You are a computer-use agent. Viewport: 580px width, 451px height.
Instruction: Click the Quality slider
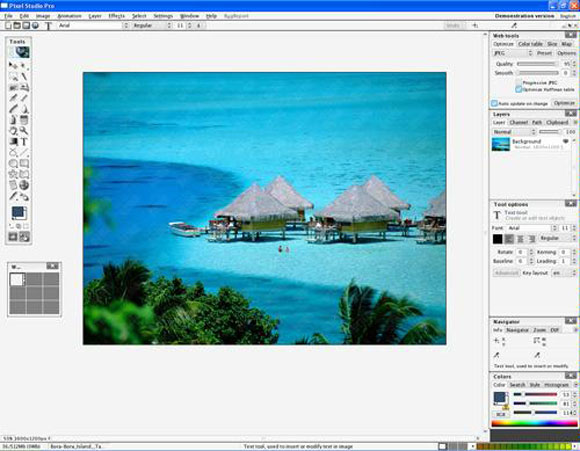pos(537,64)
